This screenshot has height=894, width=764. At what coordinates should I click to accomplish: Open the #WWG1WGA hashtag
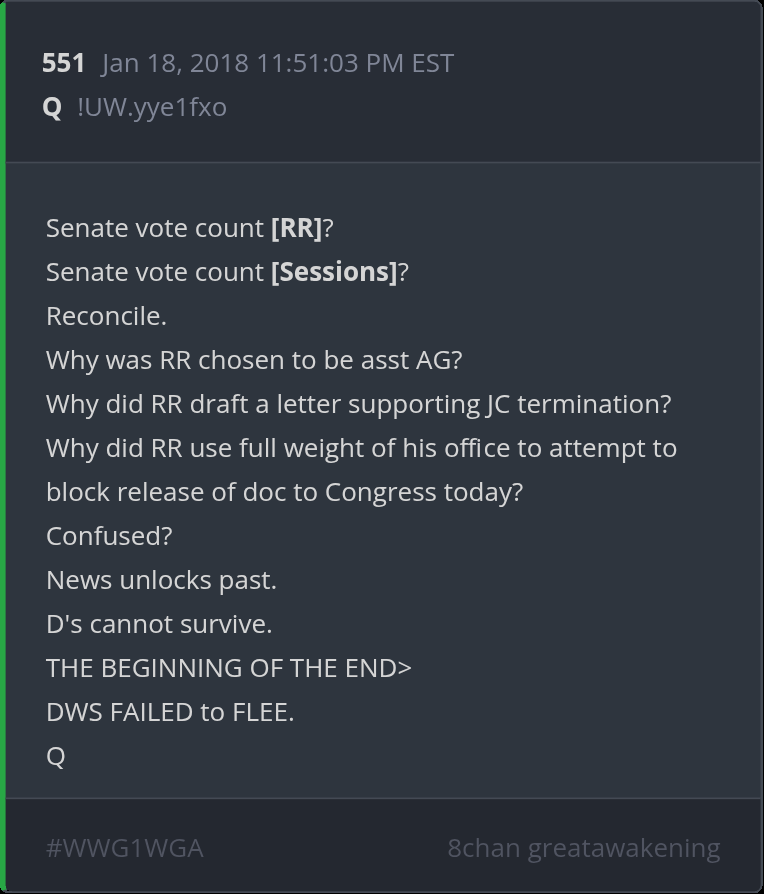pos(125,848)
